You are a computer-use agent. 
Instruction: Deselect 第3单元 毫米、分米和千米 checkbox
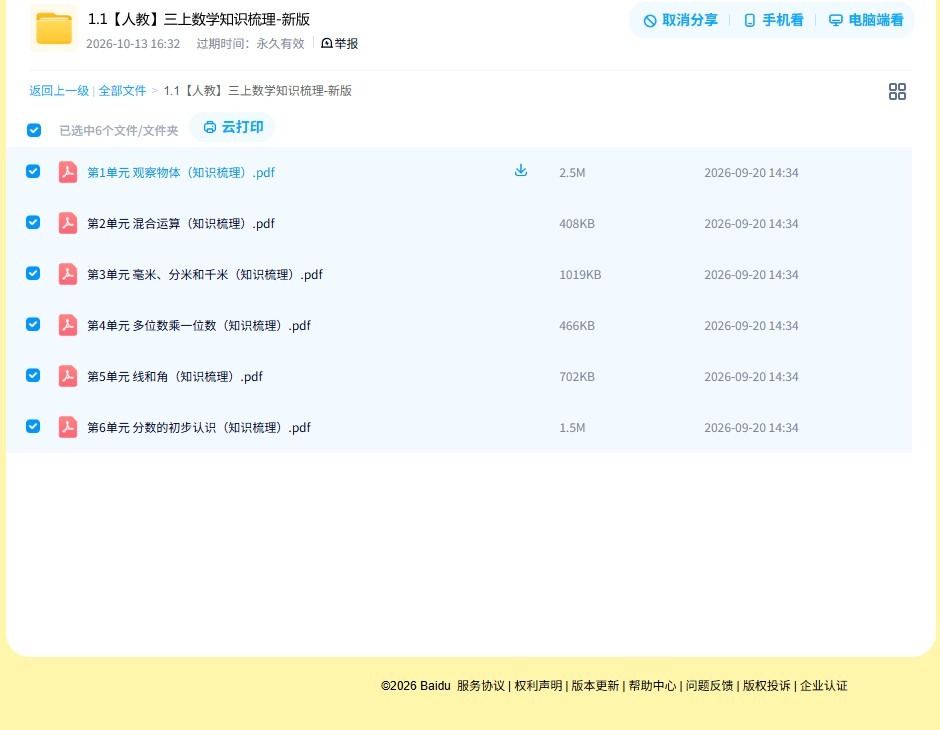33,273
